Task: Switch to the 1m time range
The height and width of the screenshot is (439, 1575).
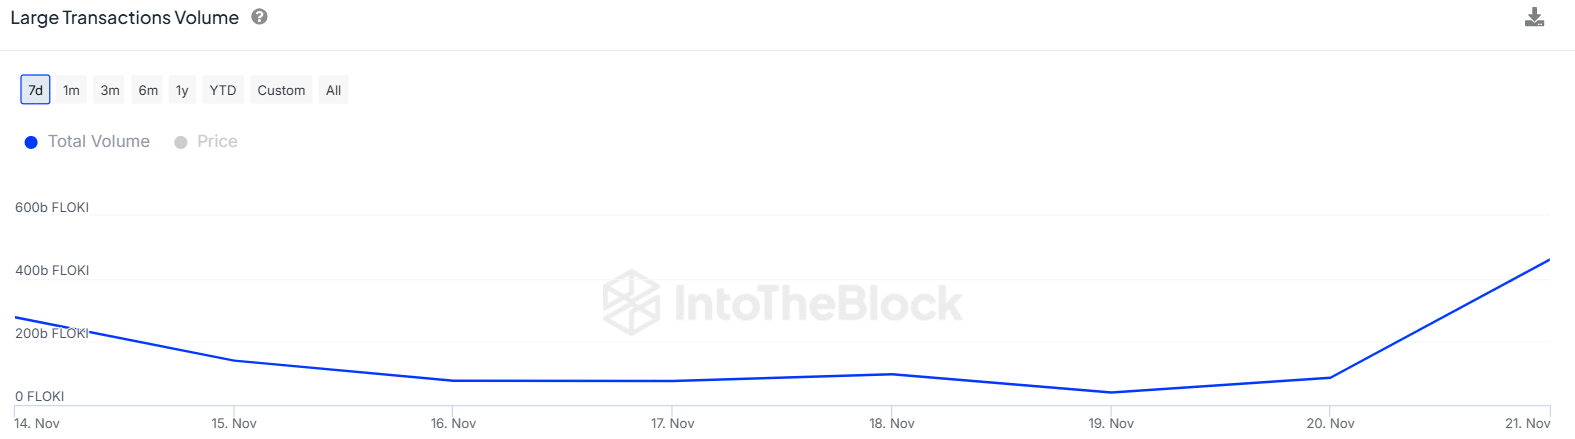Action: [x=71, y=90]
